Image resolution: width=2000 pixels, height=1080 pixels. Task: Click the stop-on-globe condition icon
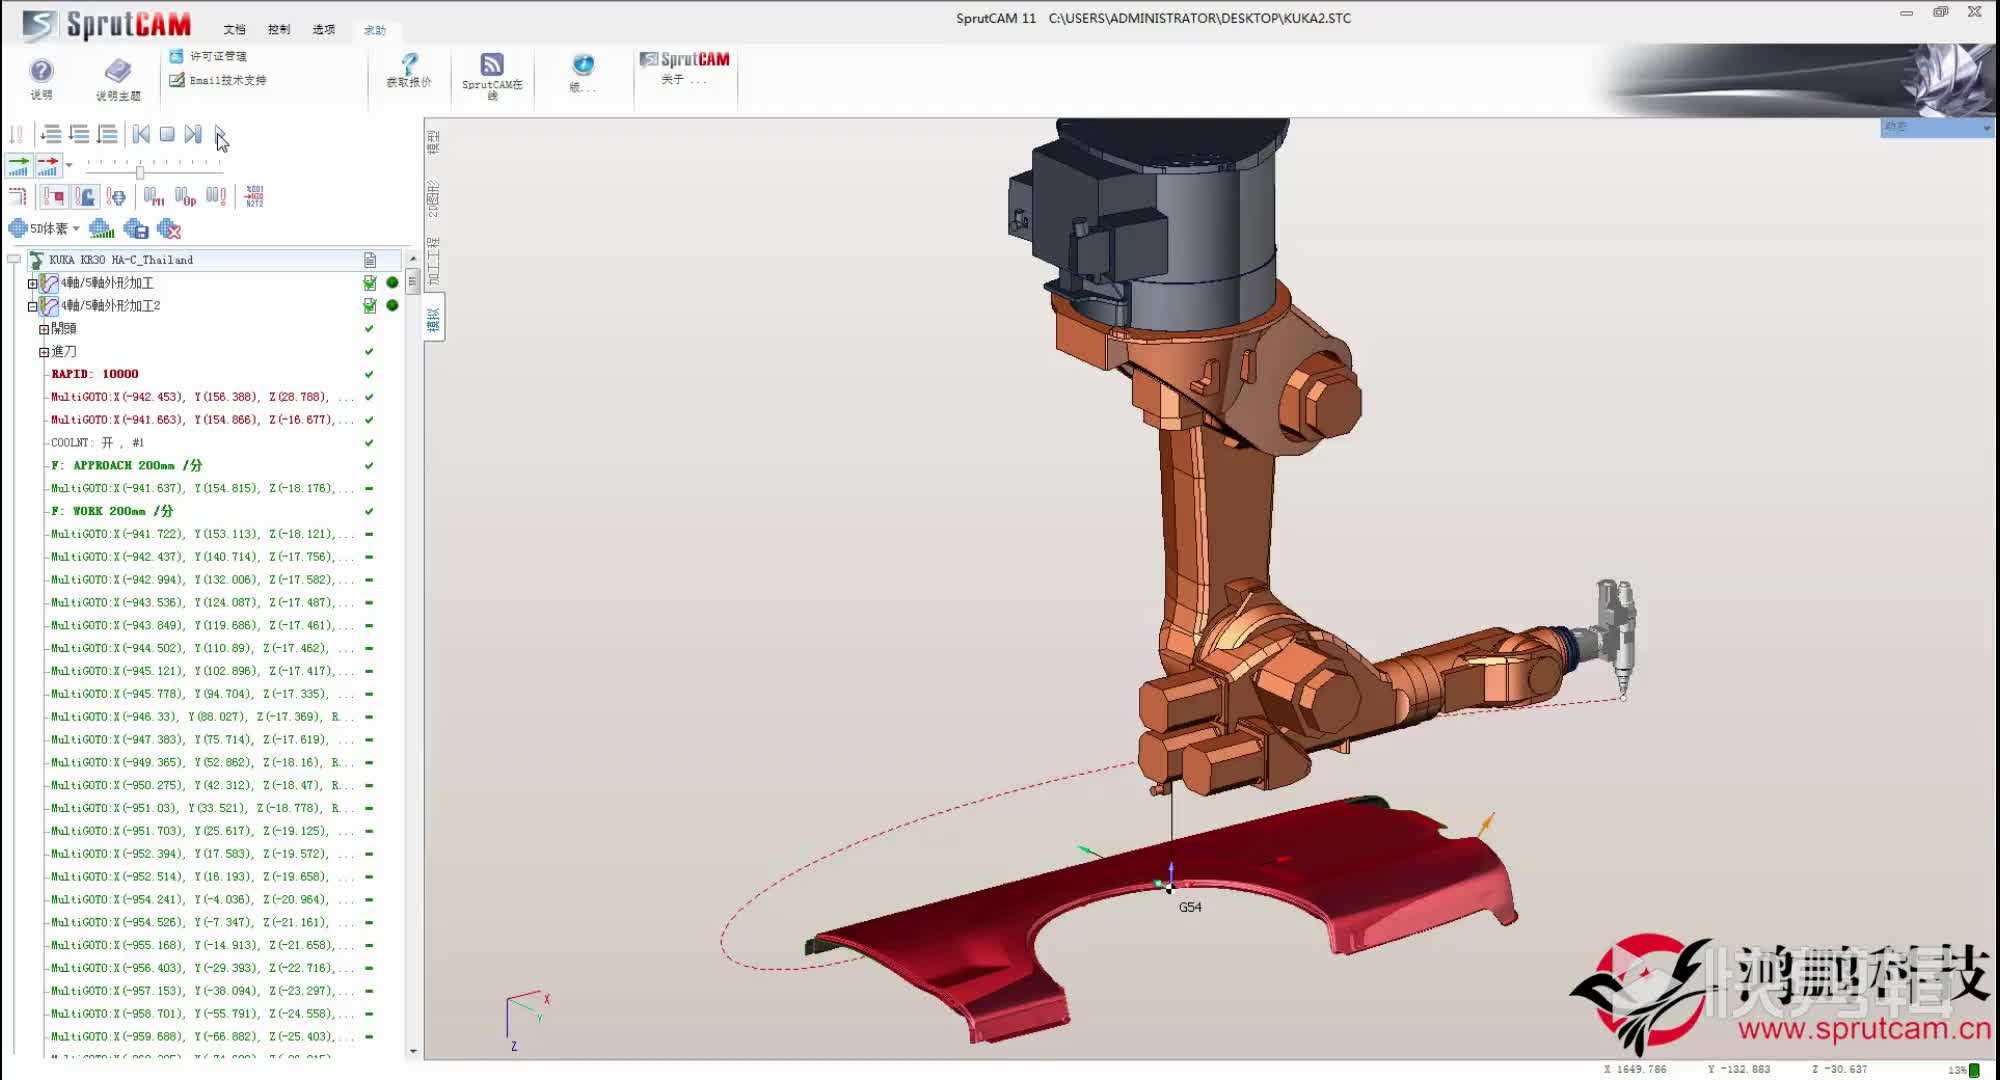116,197
